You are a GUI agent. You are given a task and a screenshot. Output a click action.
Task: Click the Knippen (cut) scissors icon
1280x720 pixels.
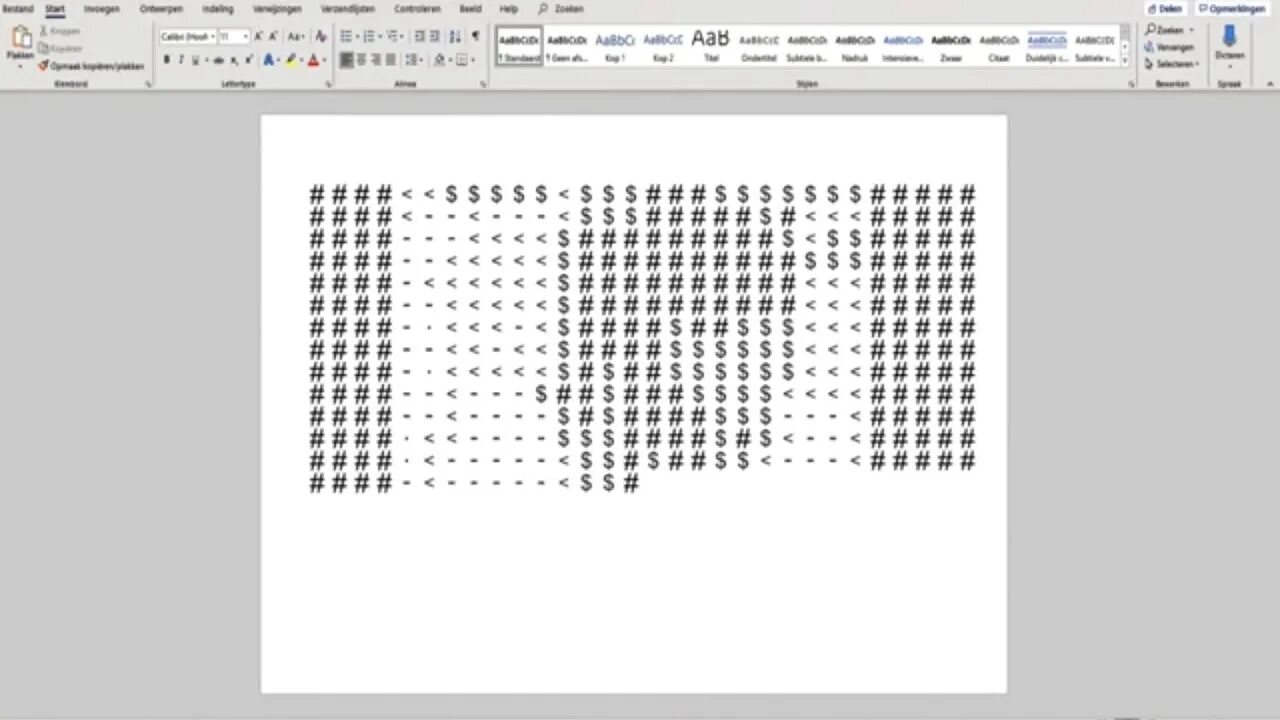point(44,32)
